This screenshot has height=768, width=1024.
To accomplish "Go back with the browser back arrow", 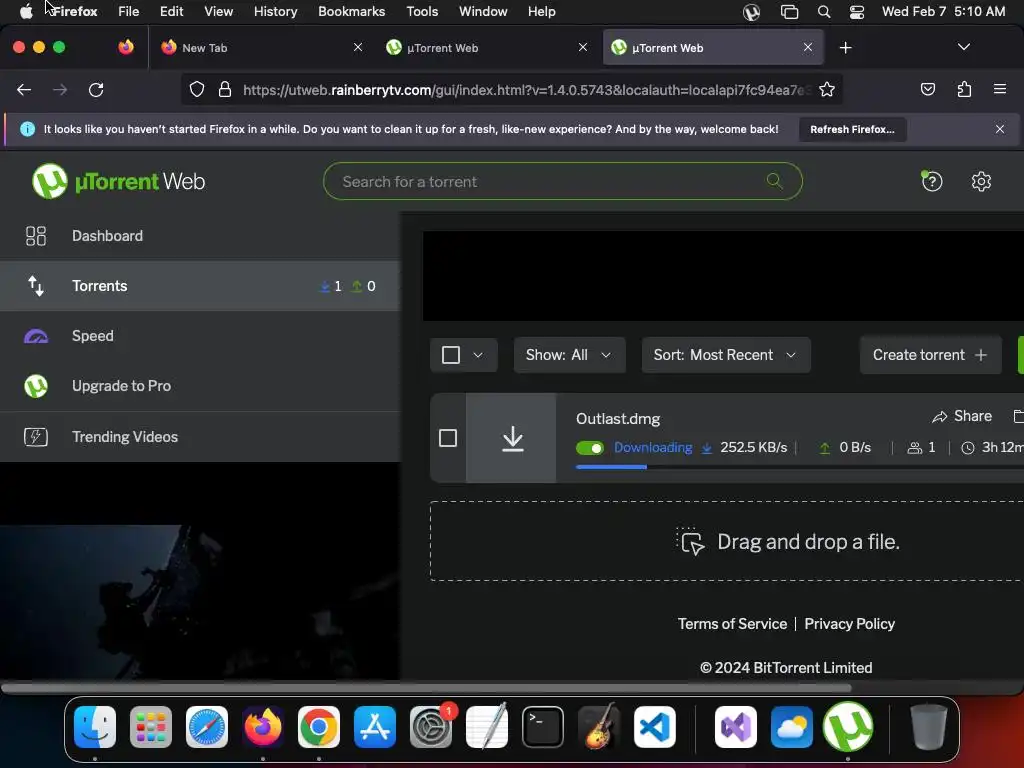I will point(24,89).
